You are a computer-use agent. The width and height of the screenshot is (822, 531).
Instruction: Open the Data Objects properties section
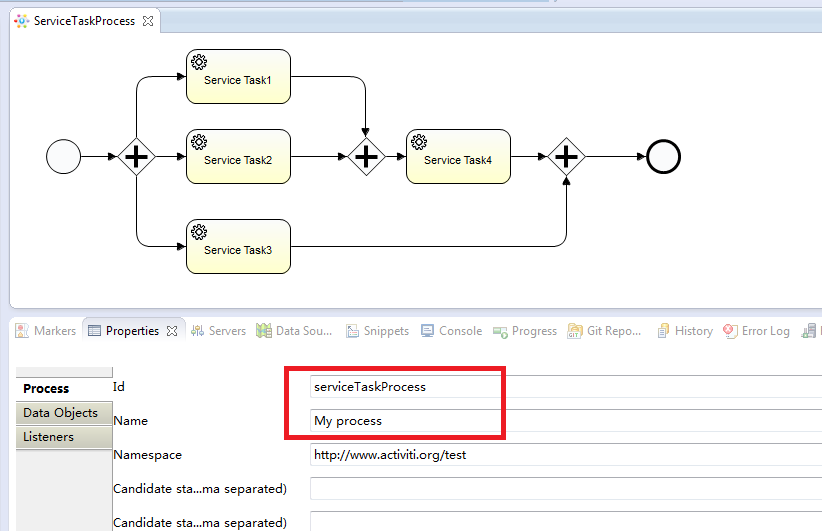64,413
